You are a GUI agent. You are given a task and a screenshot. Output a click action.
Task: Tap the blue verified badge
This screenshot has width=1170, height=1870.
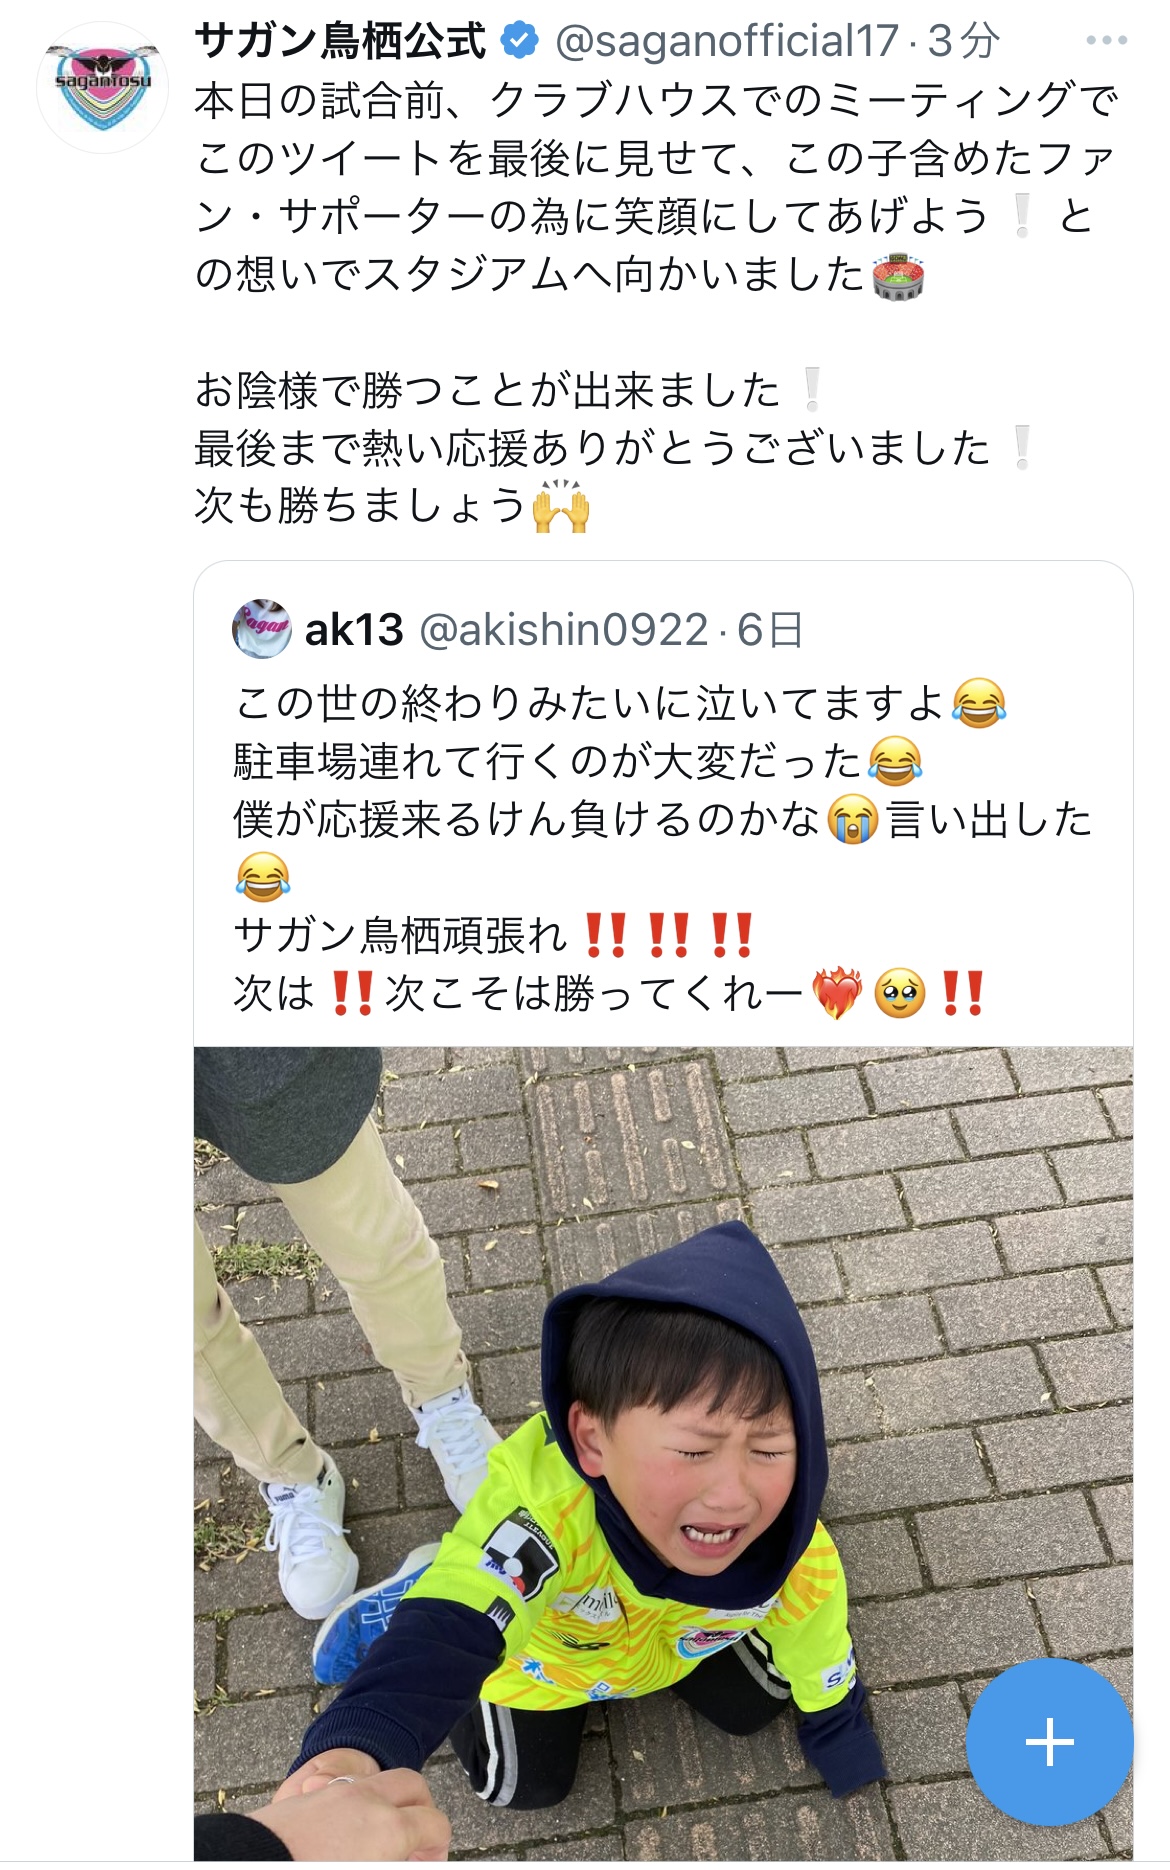pos(519,42)
